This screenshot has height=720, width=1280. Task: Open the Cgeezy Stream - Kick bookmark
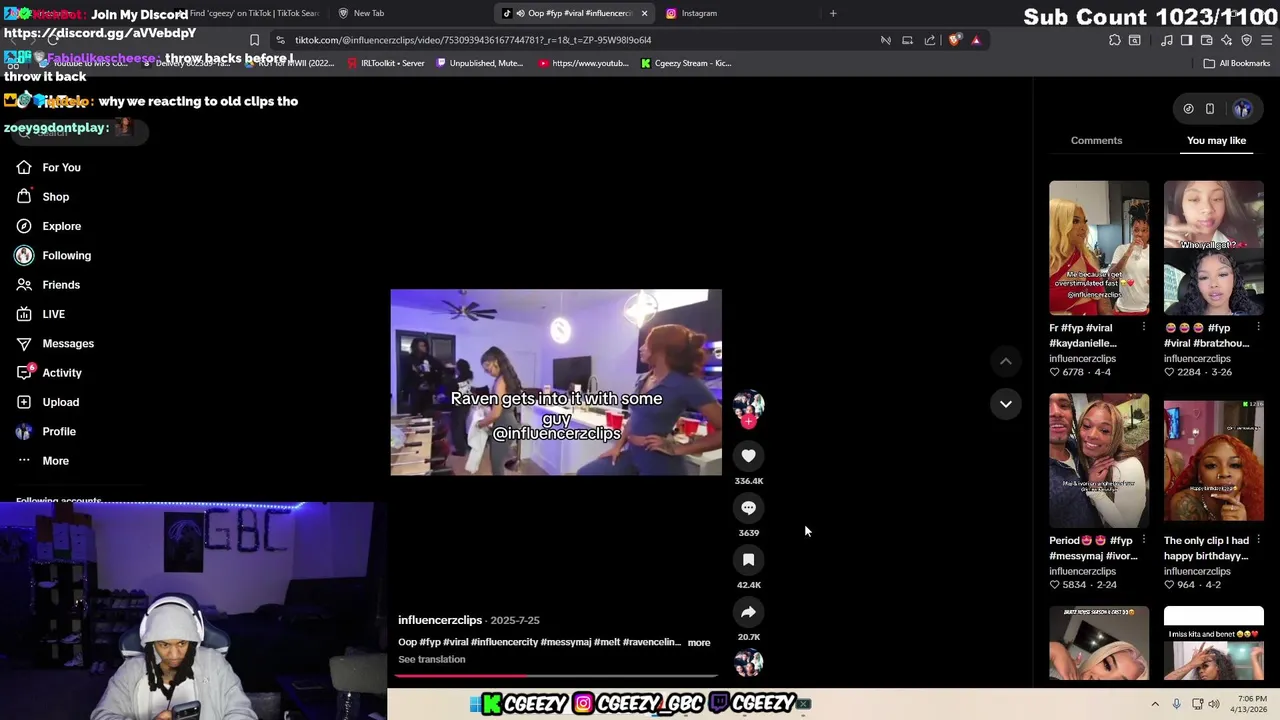point(685,63)
